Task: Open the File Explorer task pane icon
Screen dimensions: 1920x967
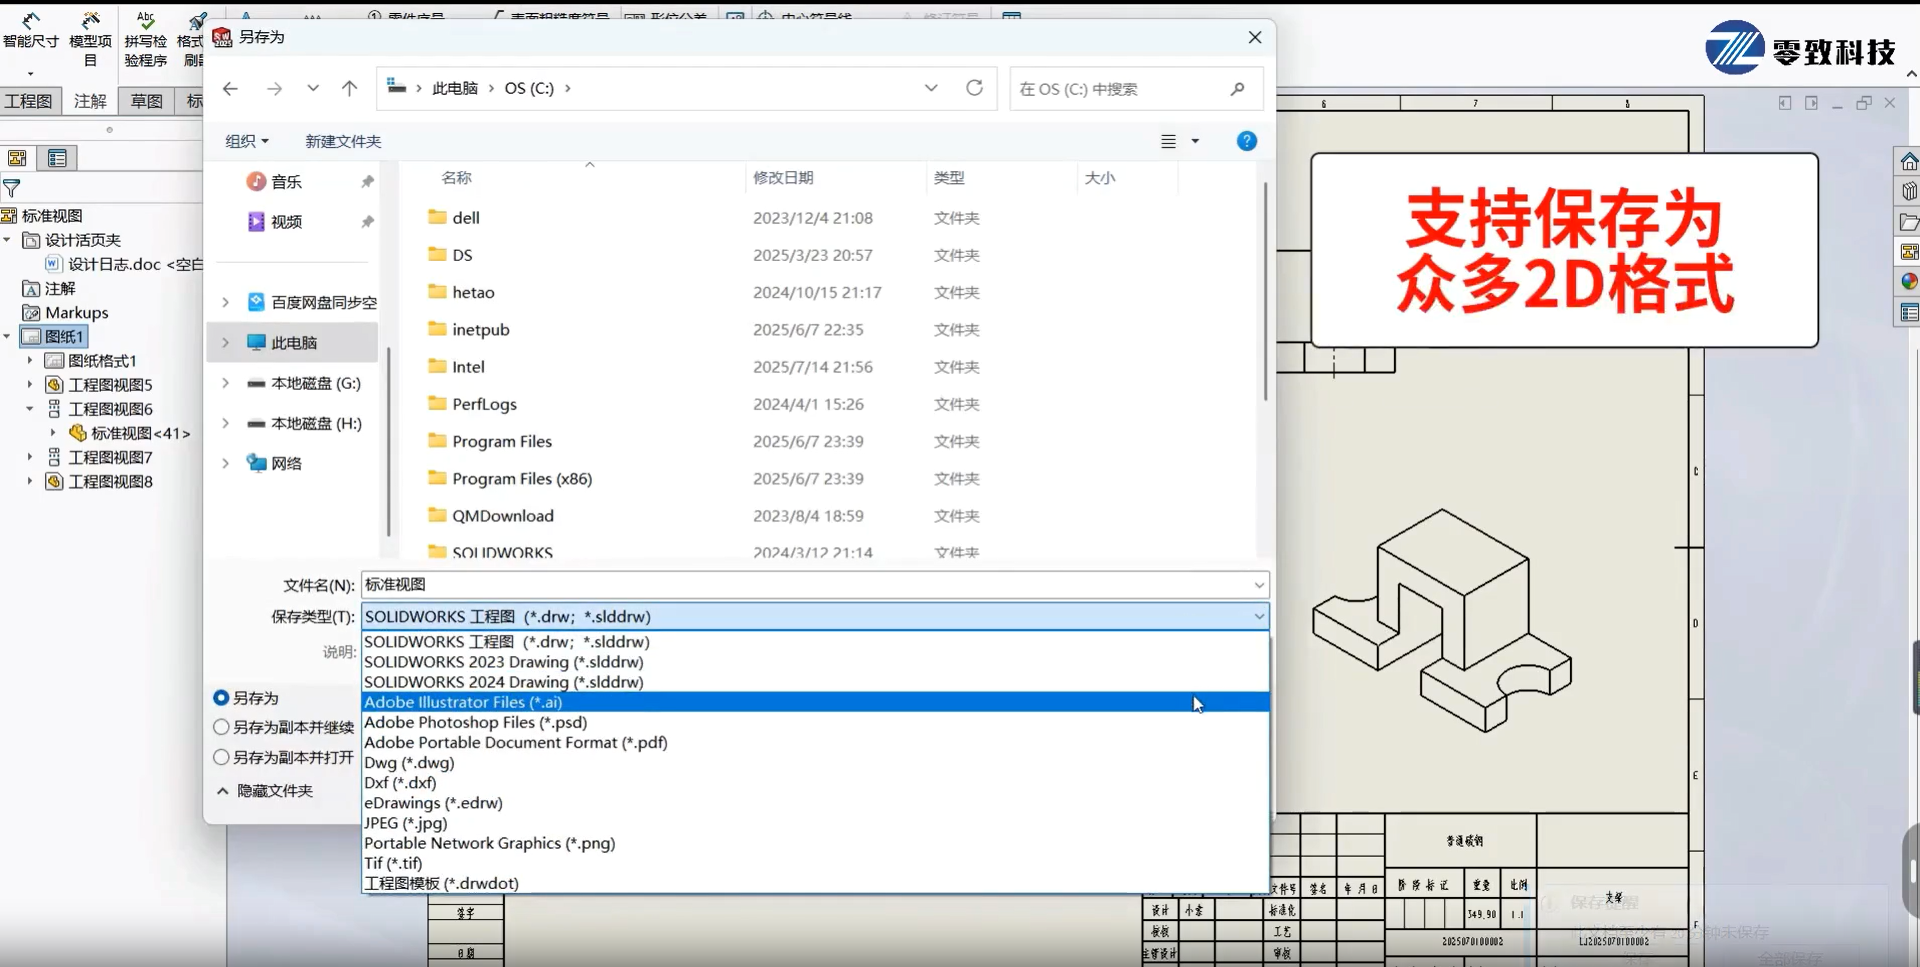Action: tap(1908, 222)
